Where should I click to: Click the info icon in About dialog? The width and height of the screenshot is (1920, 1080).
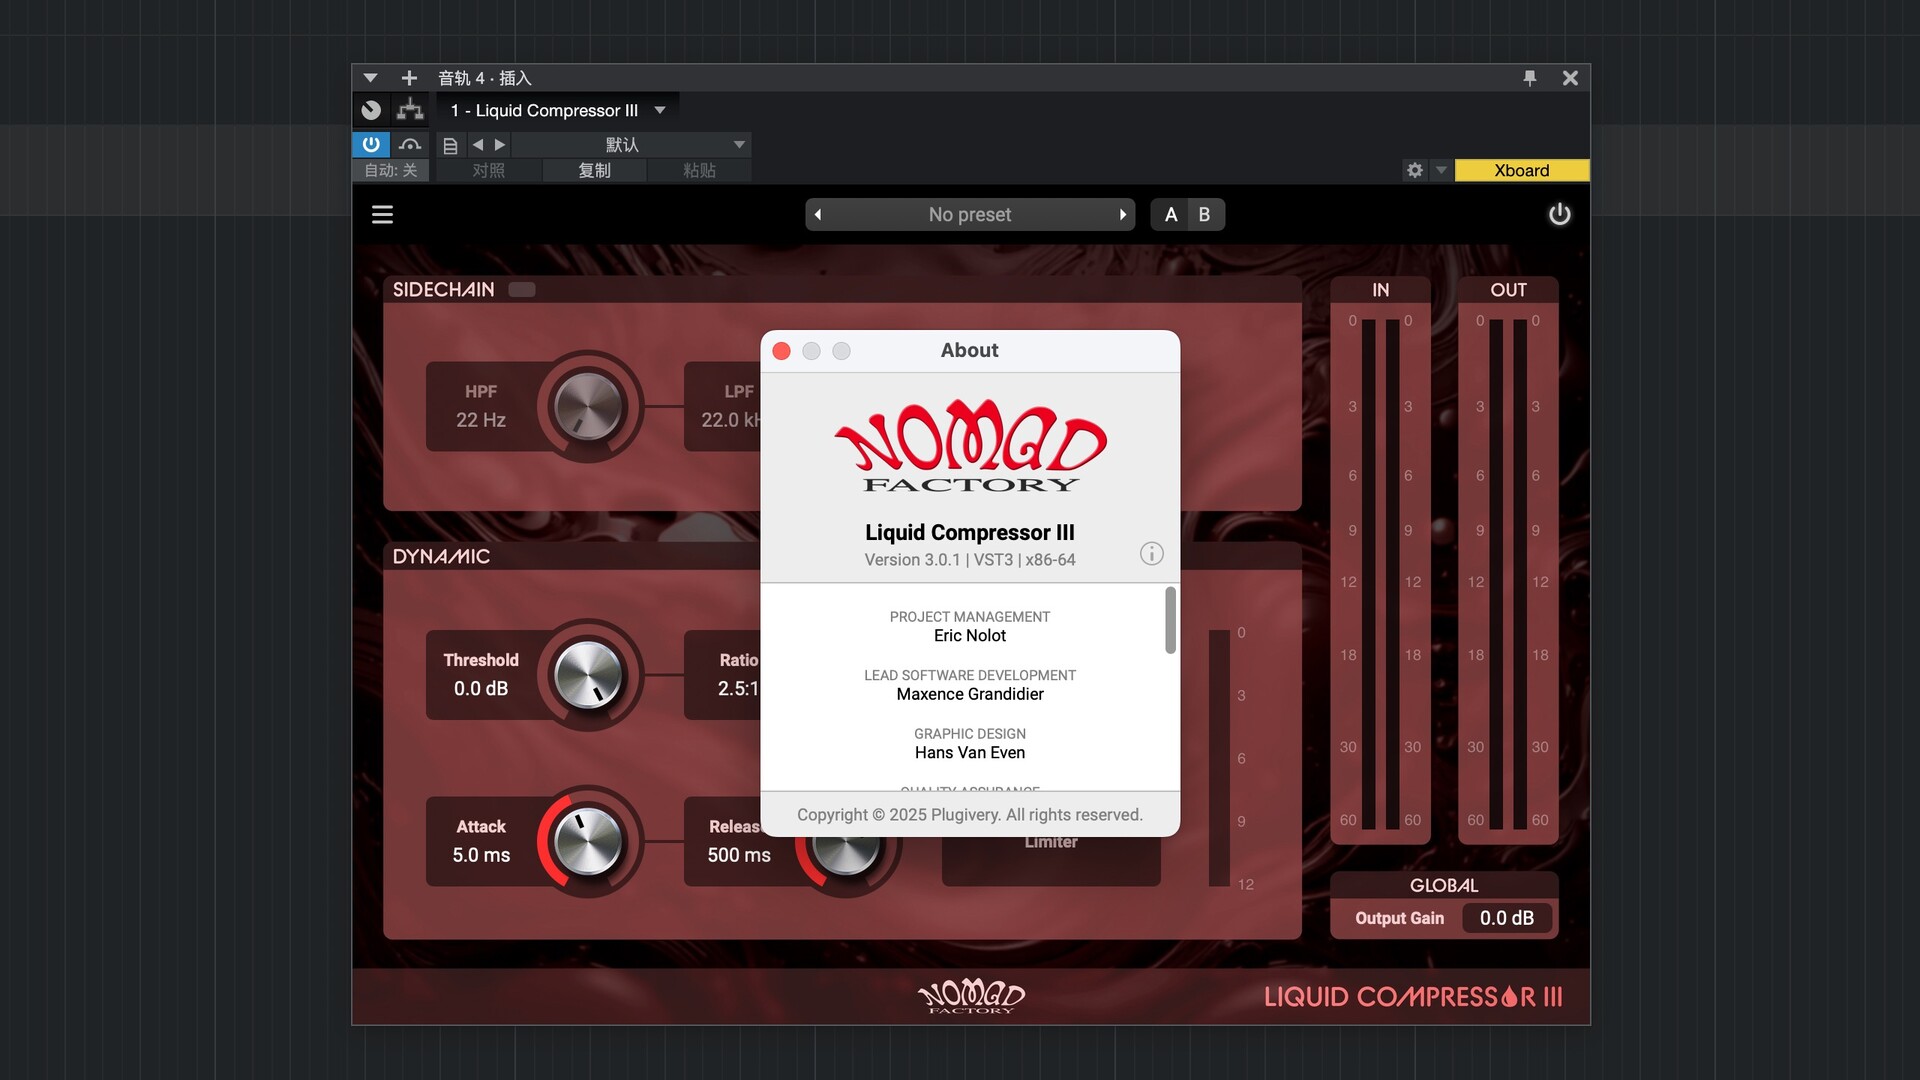(x=1151, y=553)
